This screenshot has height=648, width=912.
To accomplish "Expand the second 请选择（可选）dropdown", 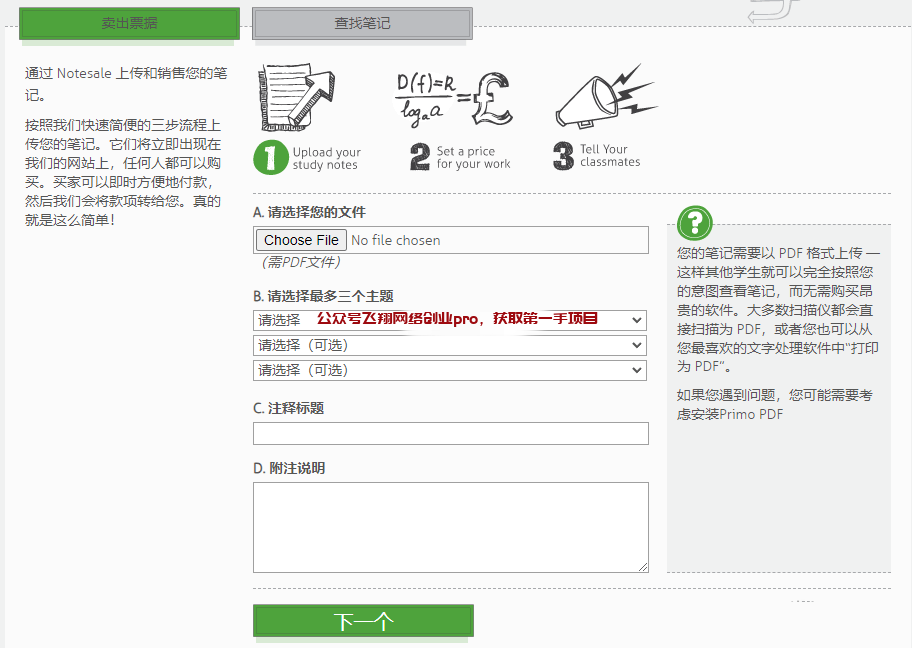I will point(450,345).
